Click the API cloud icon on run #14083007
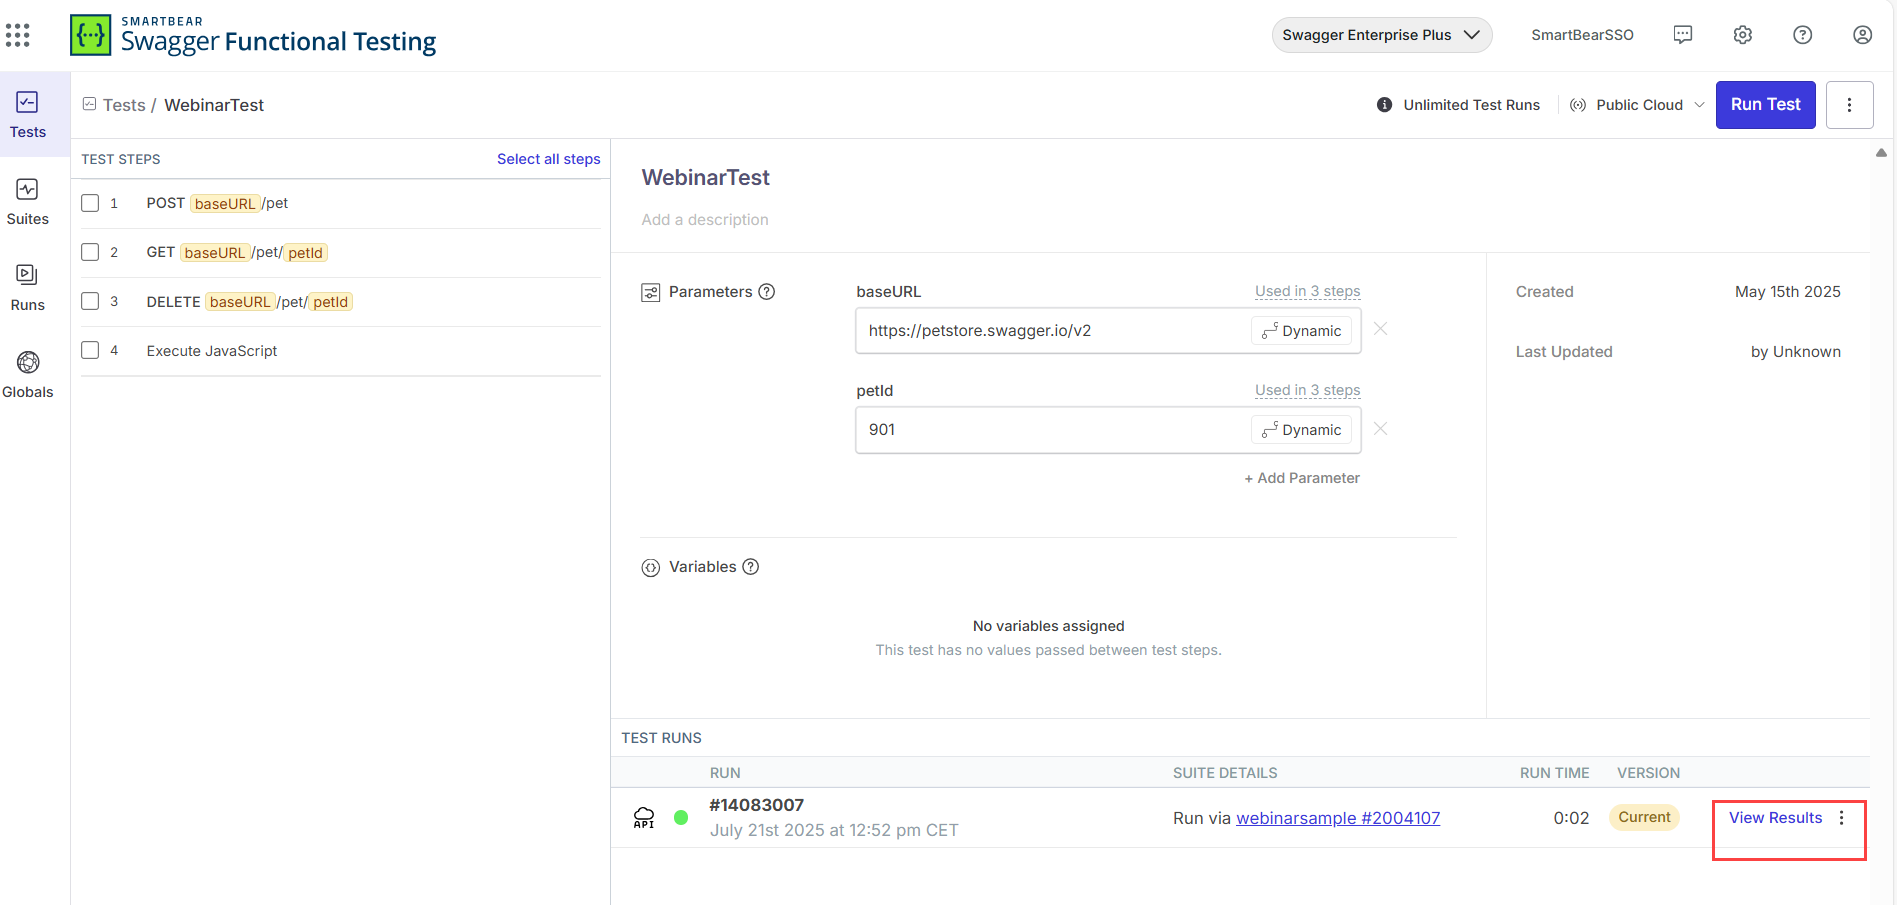This screenshot has width=1897, height=905. click(645, 817)
